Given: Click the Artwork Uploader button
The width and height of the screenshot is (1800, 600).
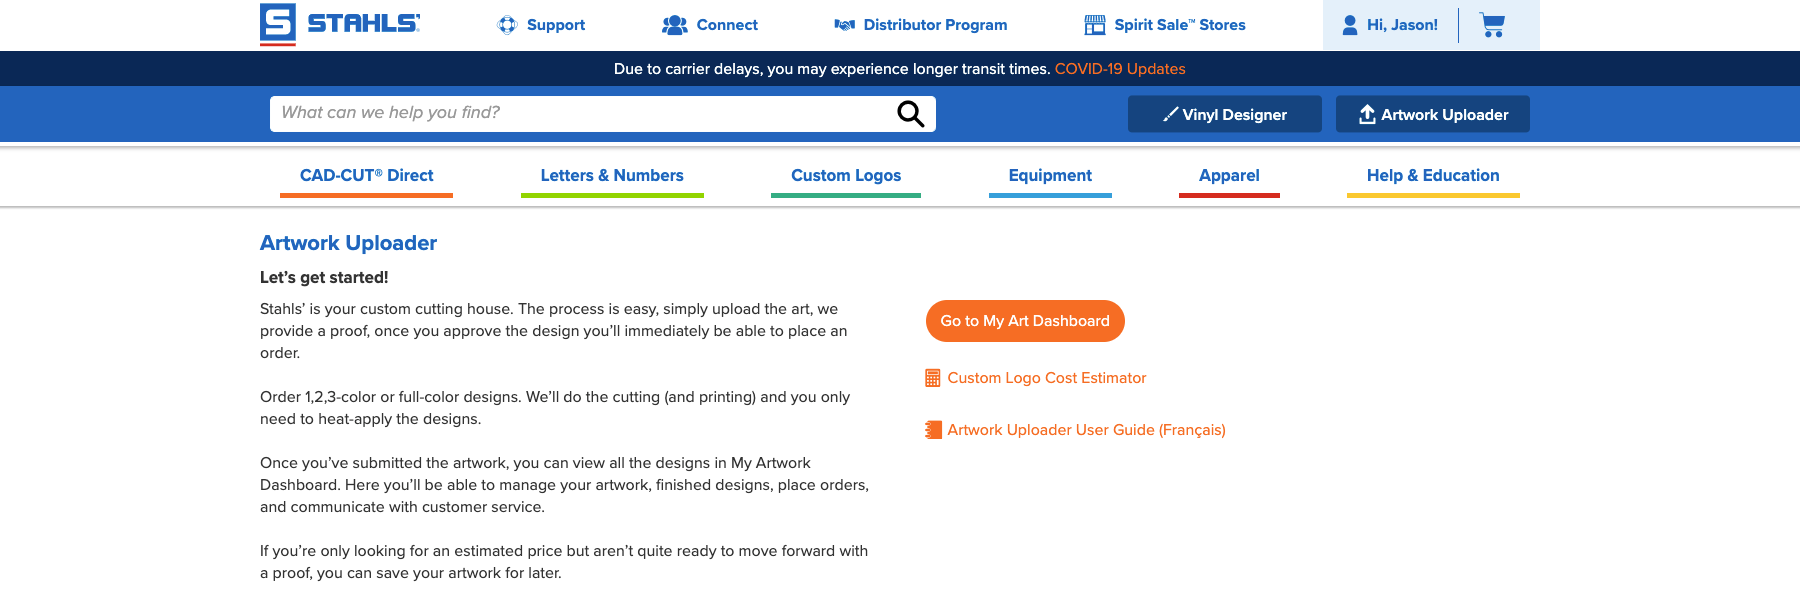Looking at the screenshot, I should (1433, 114).
